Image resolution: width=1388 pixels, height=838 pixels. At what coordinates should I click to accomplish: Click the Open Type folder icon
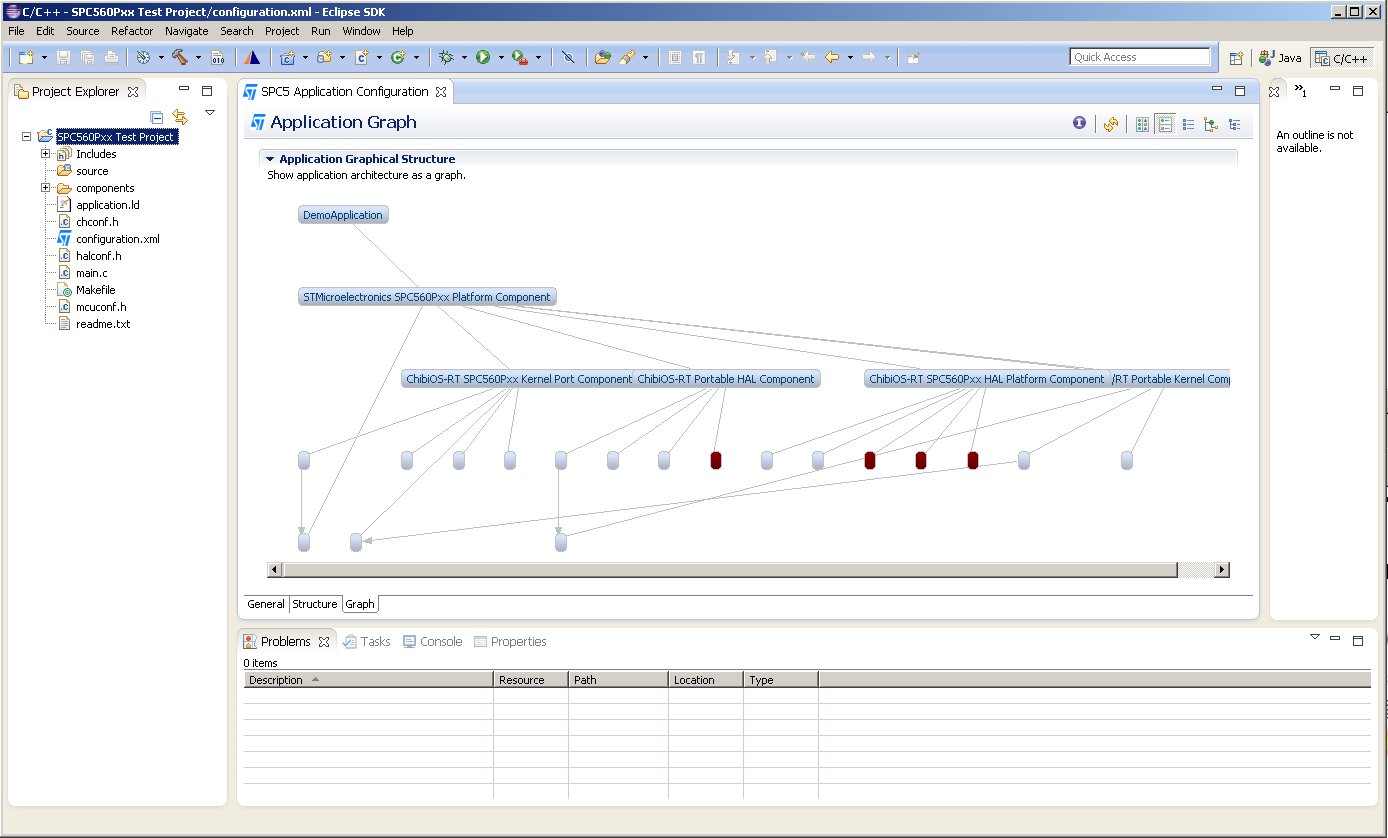coord(602,58)
